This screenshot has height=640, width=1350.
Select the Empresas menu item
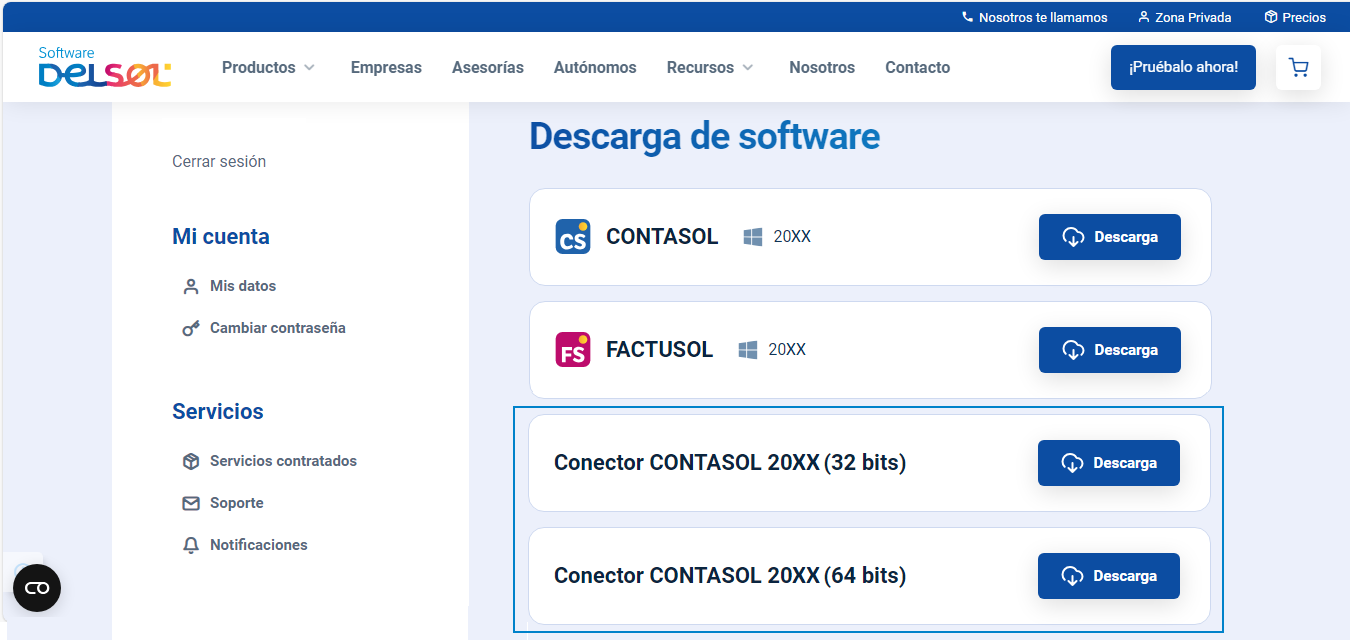coord(386,67)
